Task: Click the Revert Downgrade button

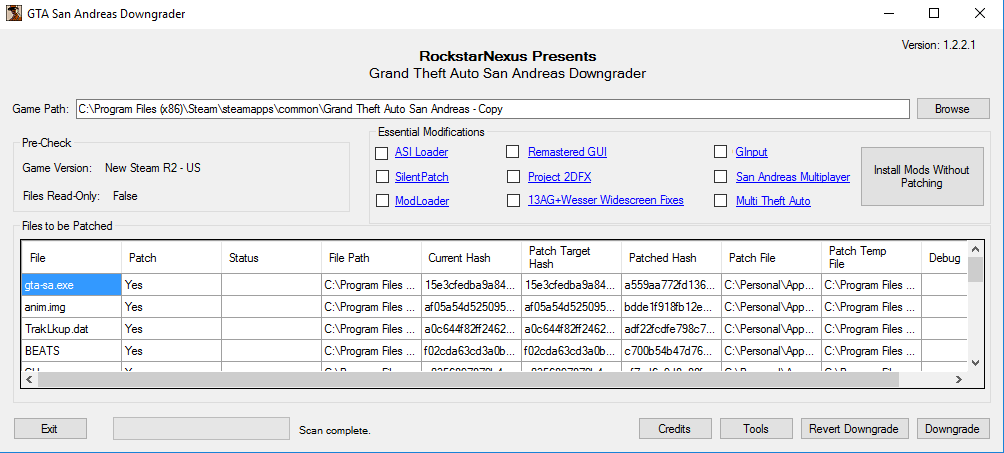Action: coord(855,429)
